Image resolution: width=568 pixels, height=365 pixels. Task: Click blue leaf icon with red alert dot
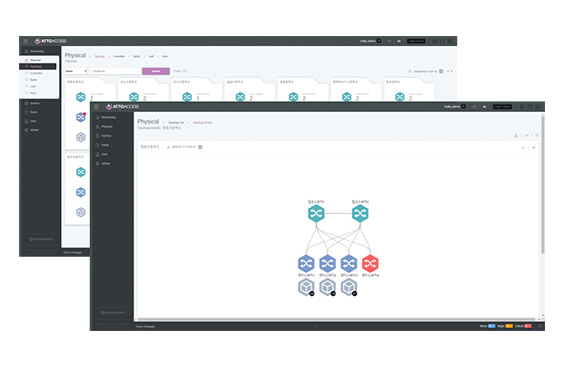pos(81,117)
